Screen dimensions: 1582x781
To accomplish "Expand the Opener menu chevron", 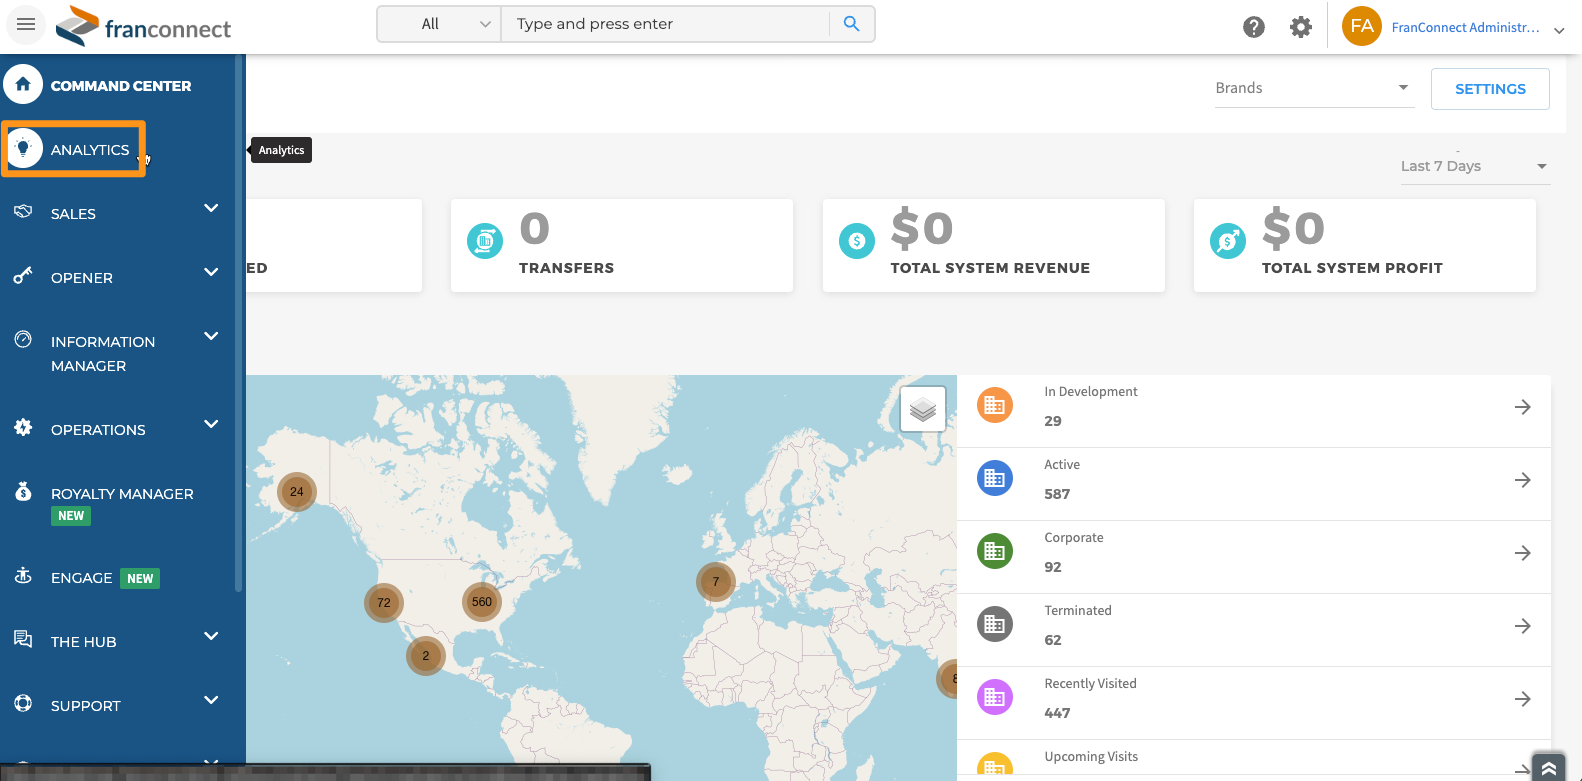I will tap(211, 272).
